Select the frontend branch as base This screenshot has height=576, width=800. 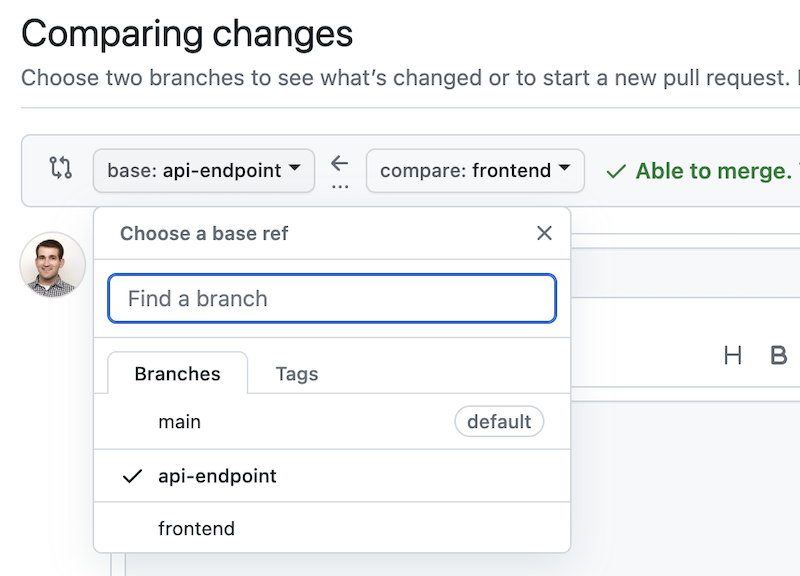point(197,528)
